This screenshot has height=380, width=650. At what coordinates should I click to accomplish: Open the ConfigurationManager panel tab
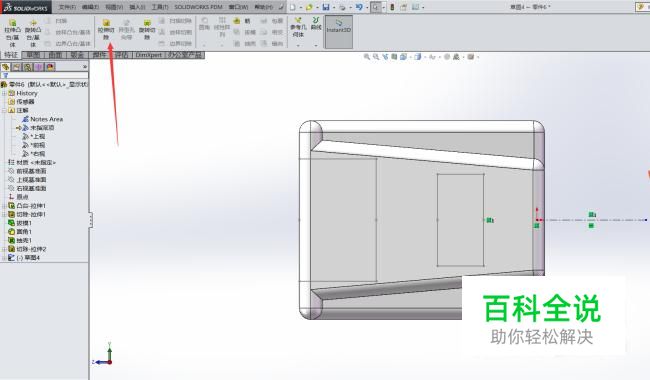click(27, 67)
